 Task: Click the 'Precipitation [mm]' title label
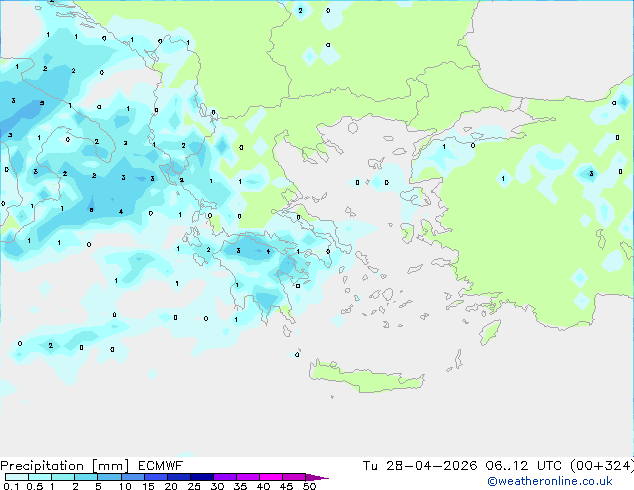pos(65,466)
